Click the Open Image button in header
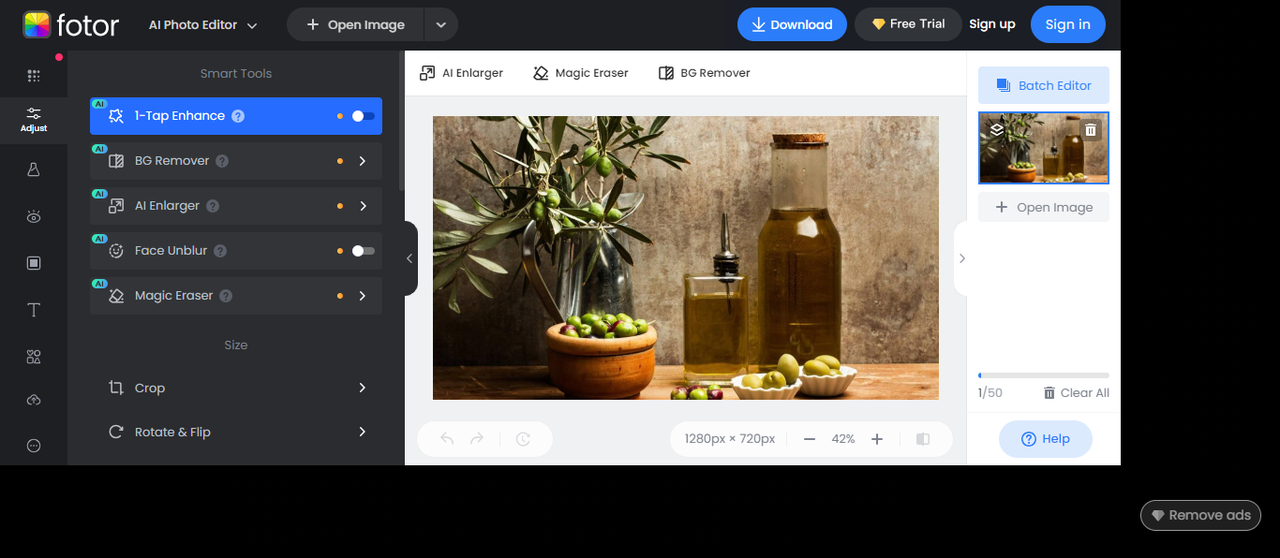This screenshot has width=1280, height=558. (x=356, y=25)
